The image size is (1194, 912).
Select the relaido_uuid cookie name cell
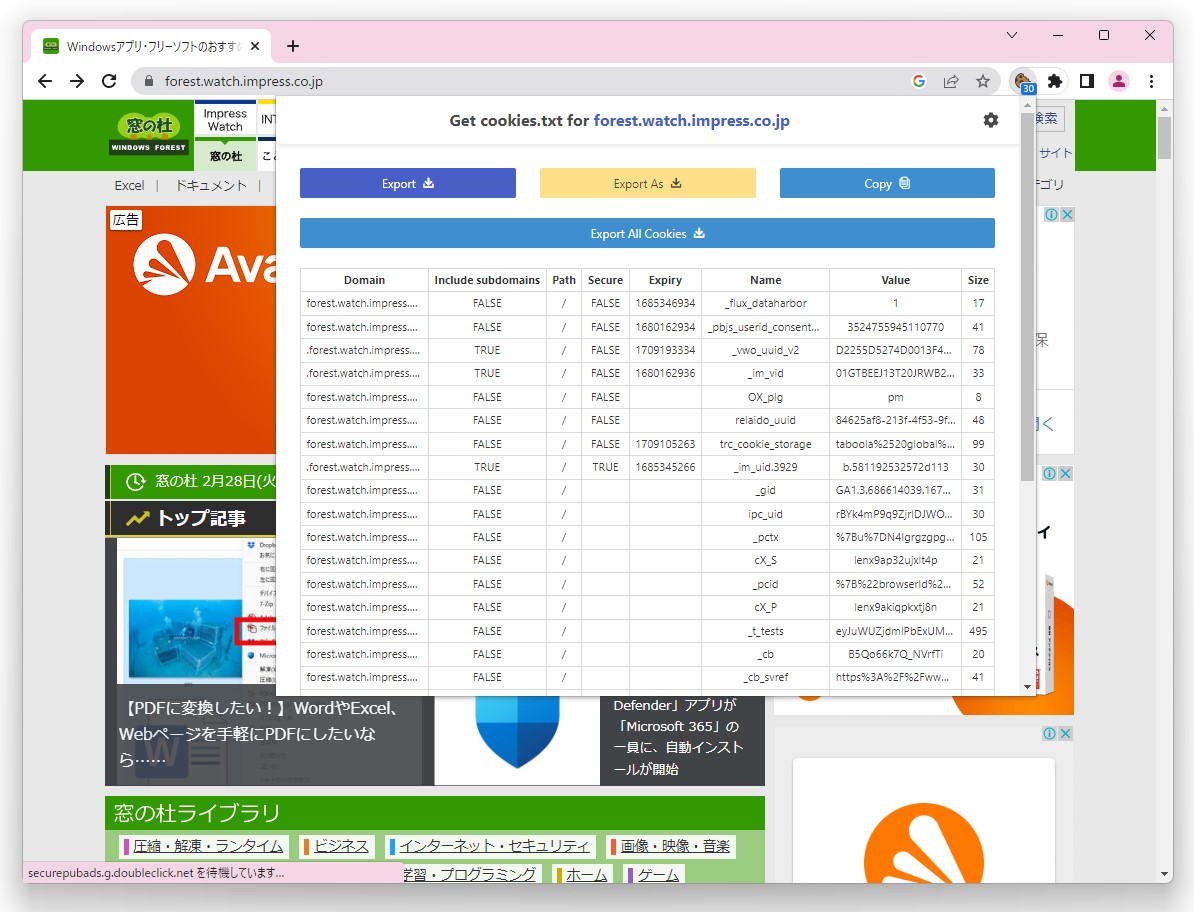(765, 420)
